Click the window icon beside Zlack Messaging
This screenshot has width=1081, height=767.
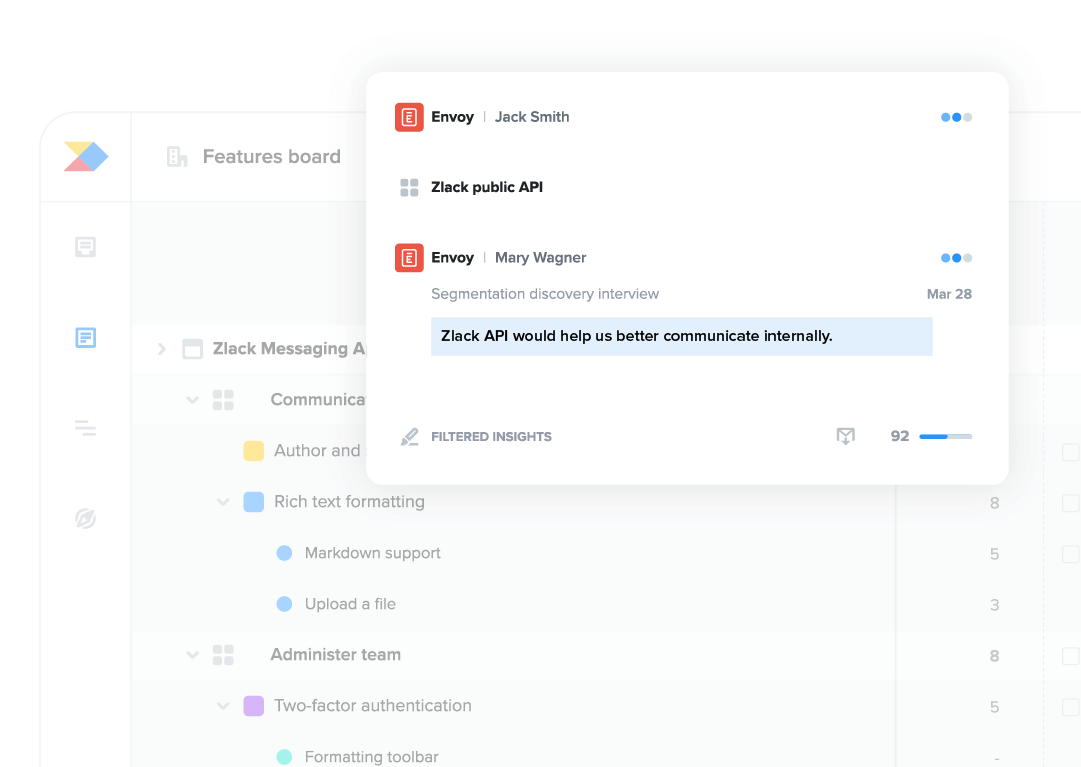coord(192,349)
